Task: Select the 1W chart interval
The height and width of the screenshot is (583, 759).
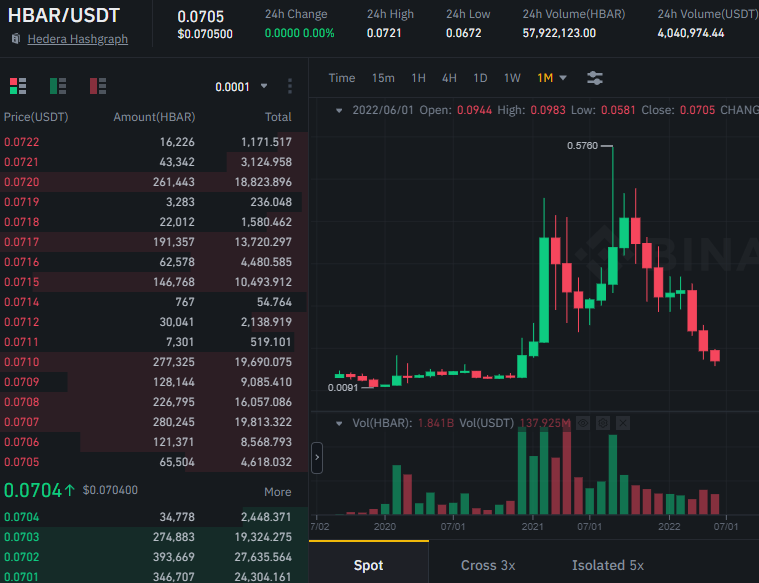Action: pos(512,78)
